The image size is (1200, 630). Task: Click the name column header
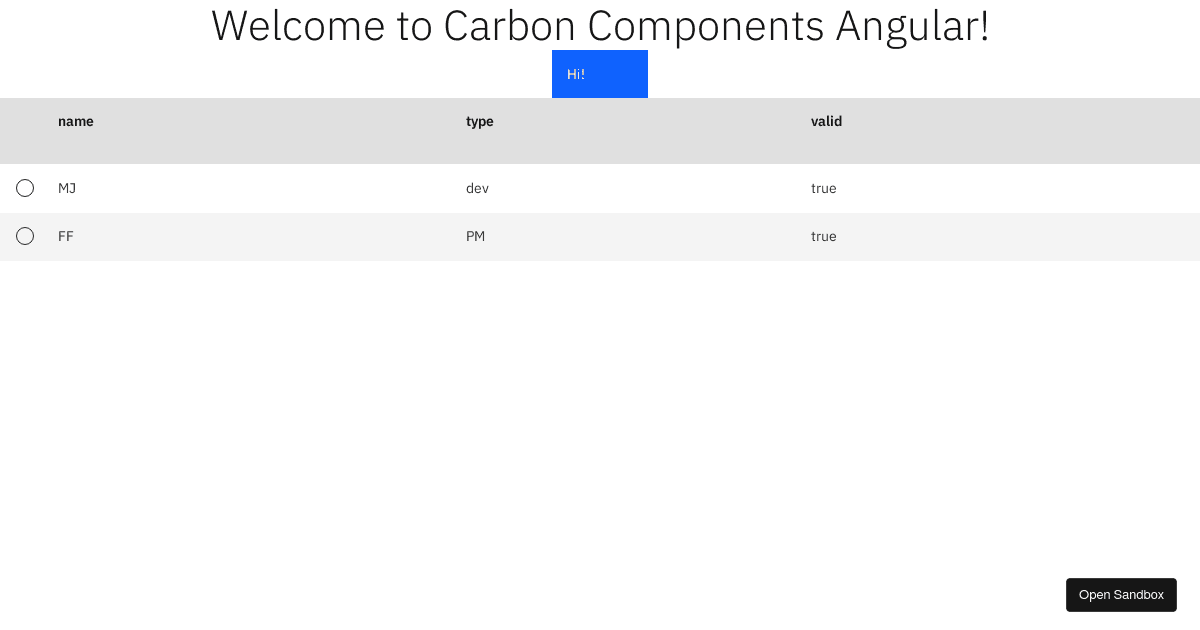pyautogui.click(x=76, y=121)
